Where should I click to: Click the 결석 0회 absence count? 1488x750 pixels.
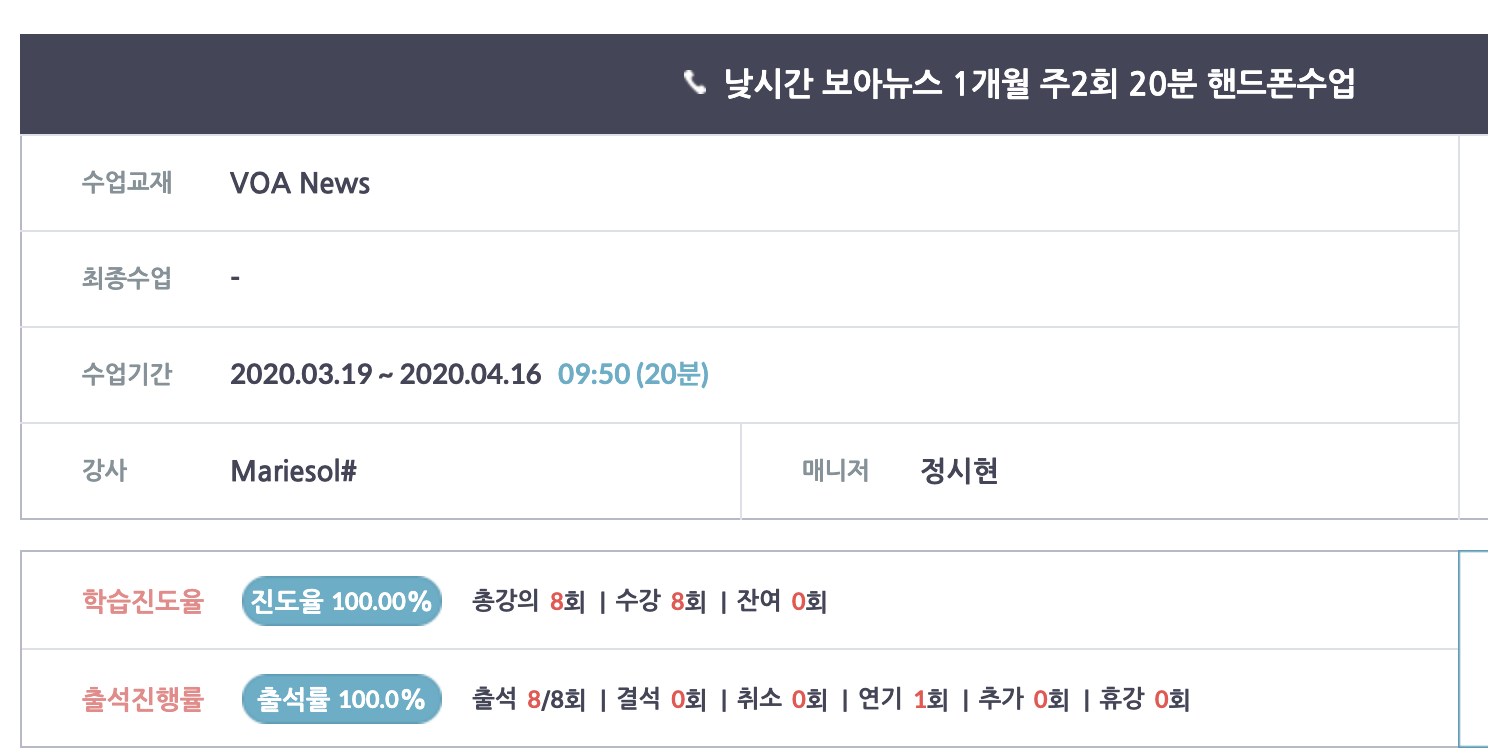(x=661, y=699)
